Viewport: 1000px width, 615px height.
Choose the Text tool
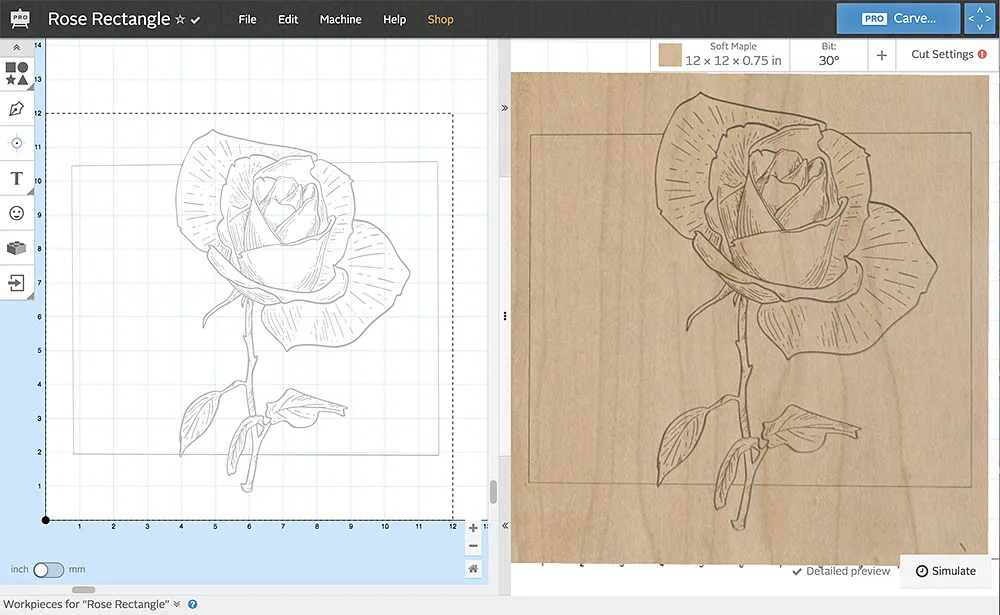click(x=16, y=178)
